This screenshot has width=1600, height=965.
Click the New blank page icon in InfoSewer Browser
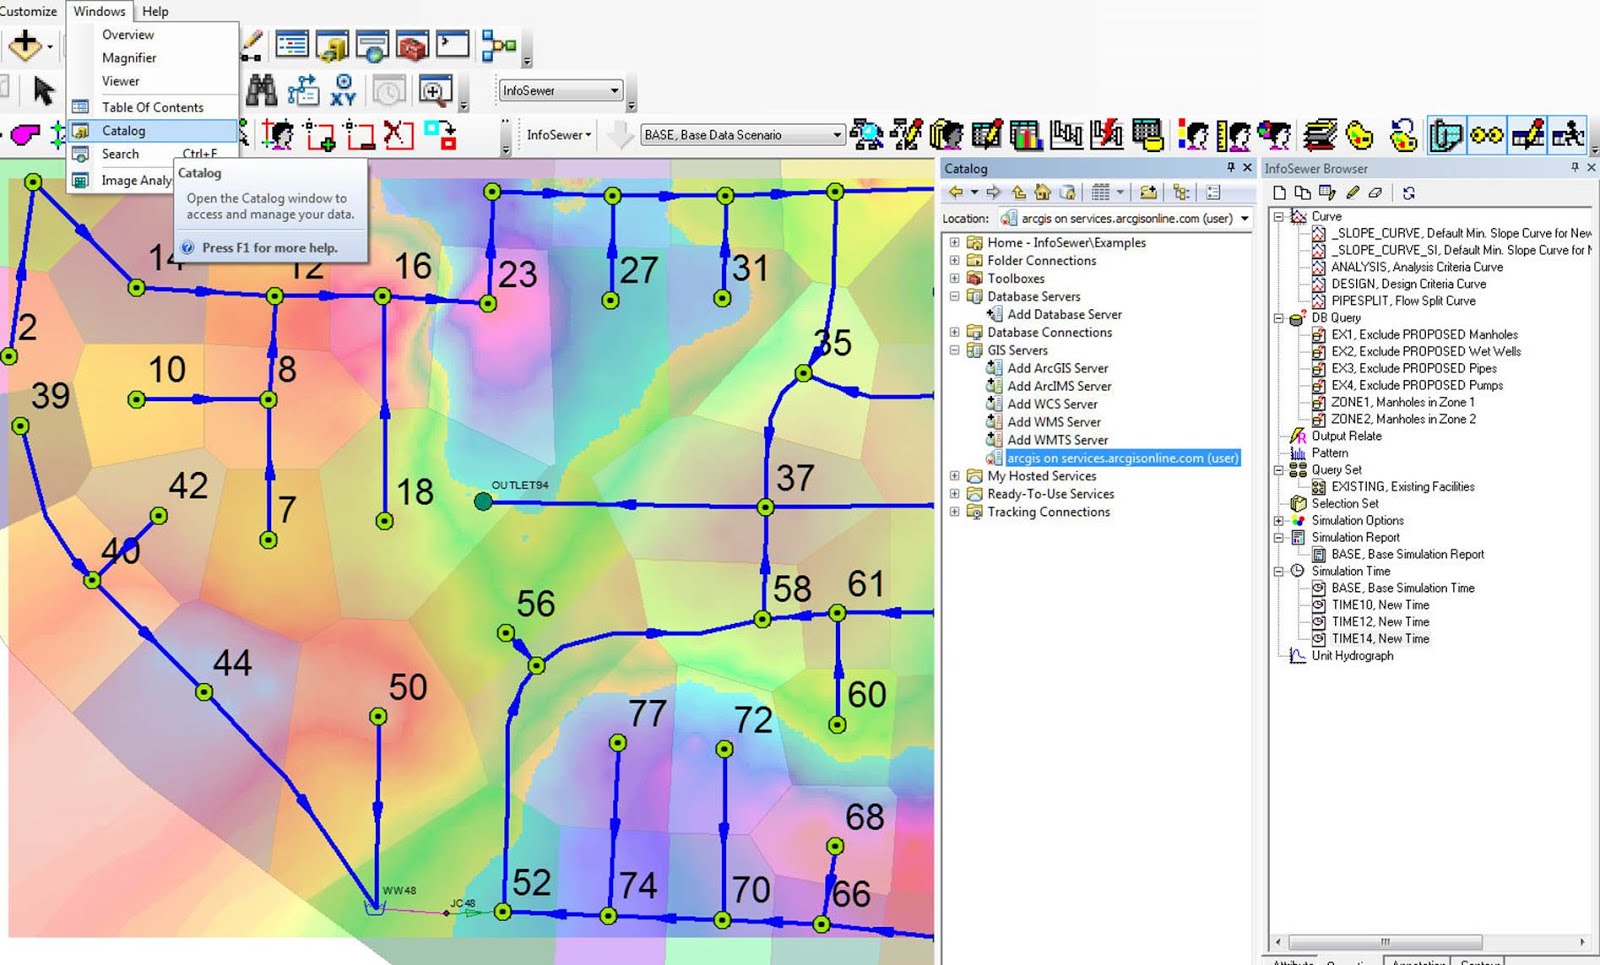pyautogui.click(x=1279, y=192)
